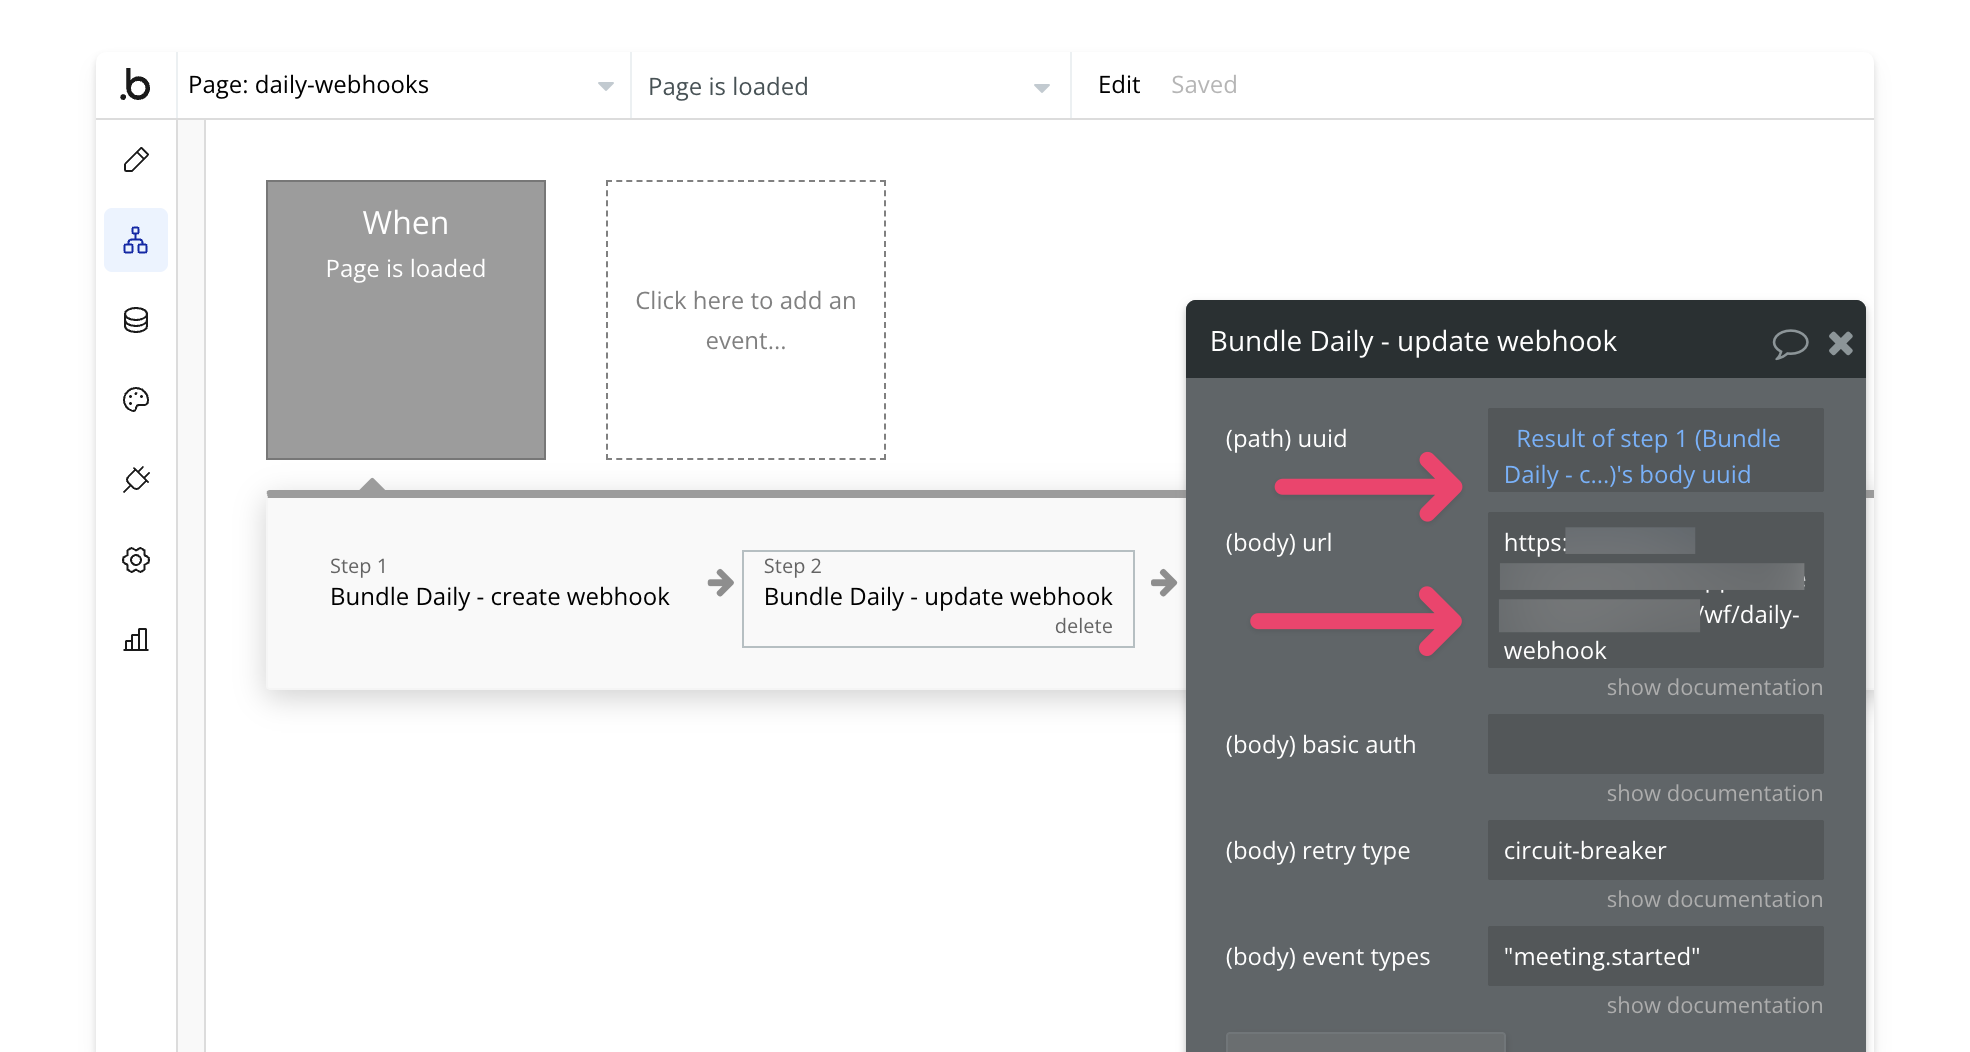Click the empty (body) basic auth field
The width and height of the screenshot is (1970, 1052).
pos(1656,744)
